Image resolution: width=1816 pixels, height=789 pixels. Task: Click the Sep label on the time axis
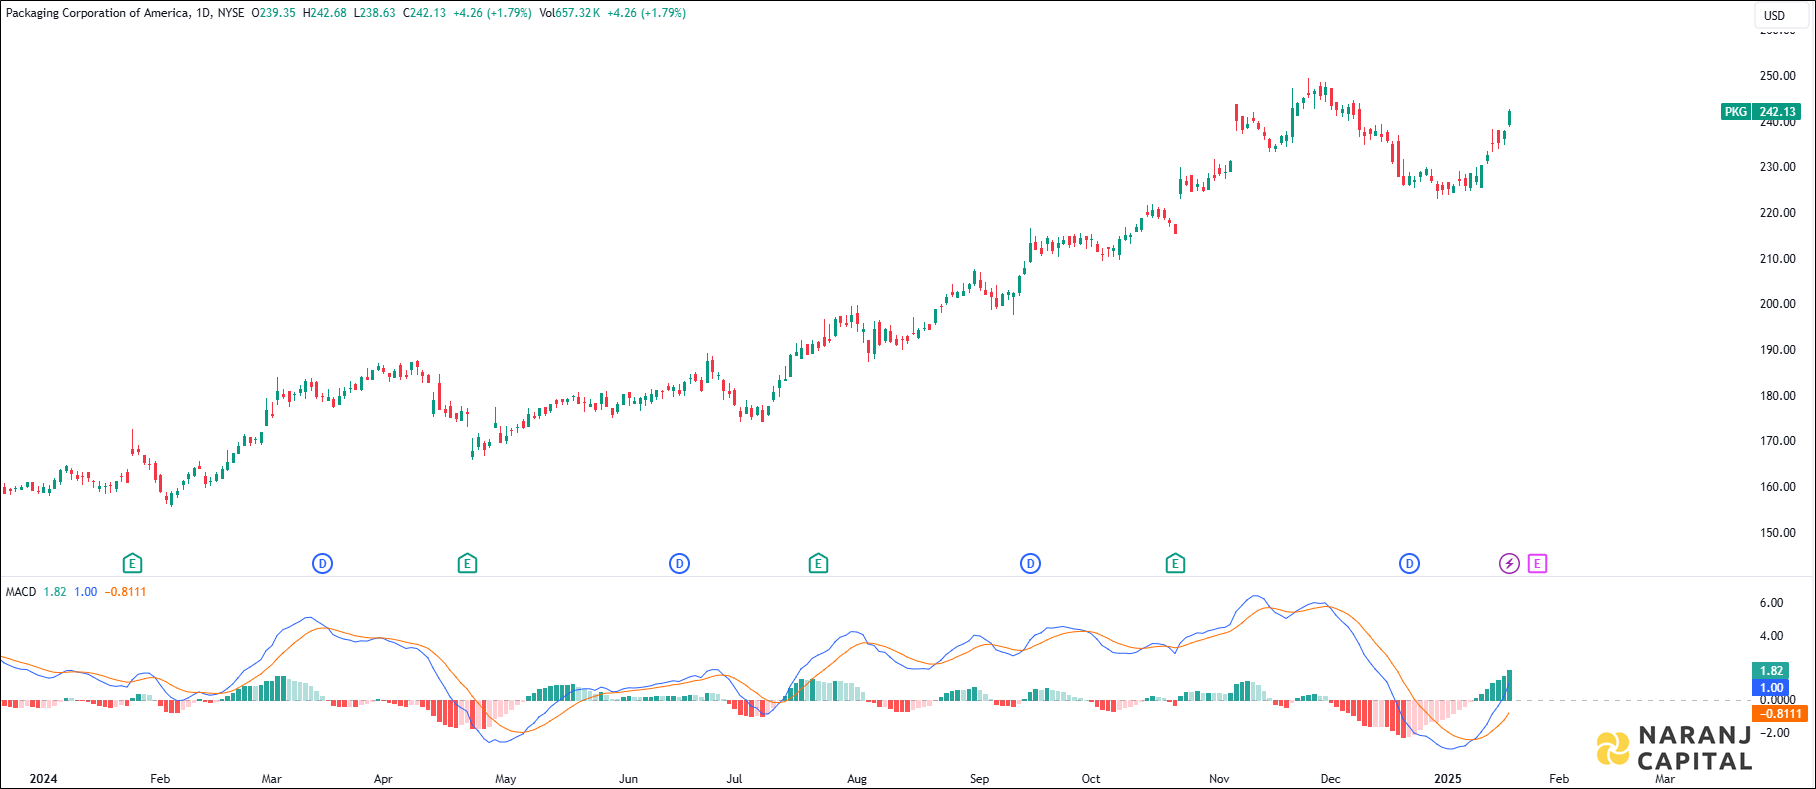click(979, 779)
